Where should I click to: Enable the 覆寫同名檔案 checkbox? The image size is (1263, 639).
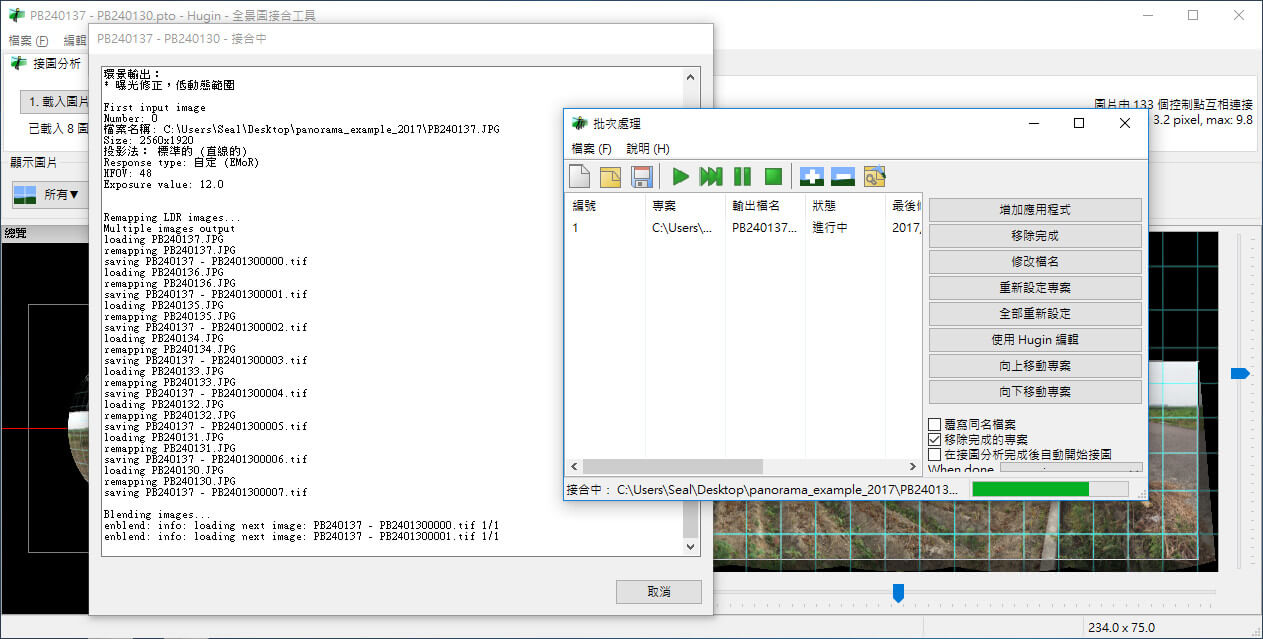coord(935,424)
